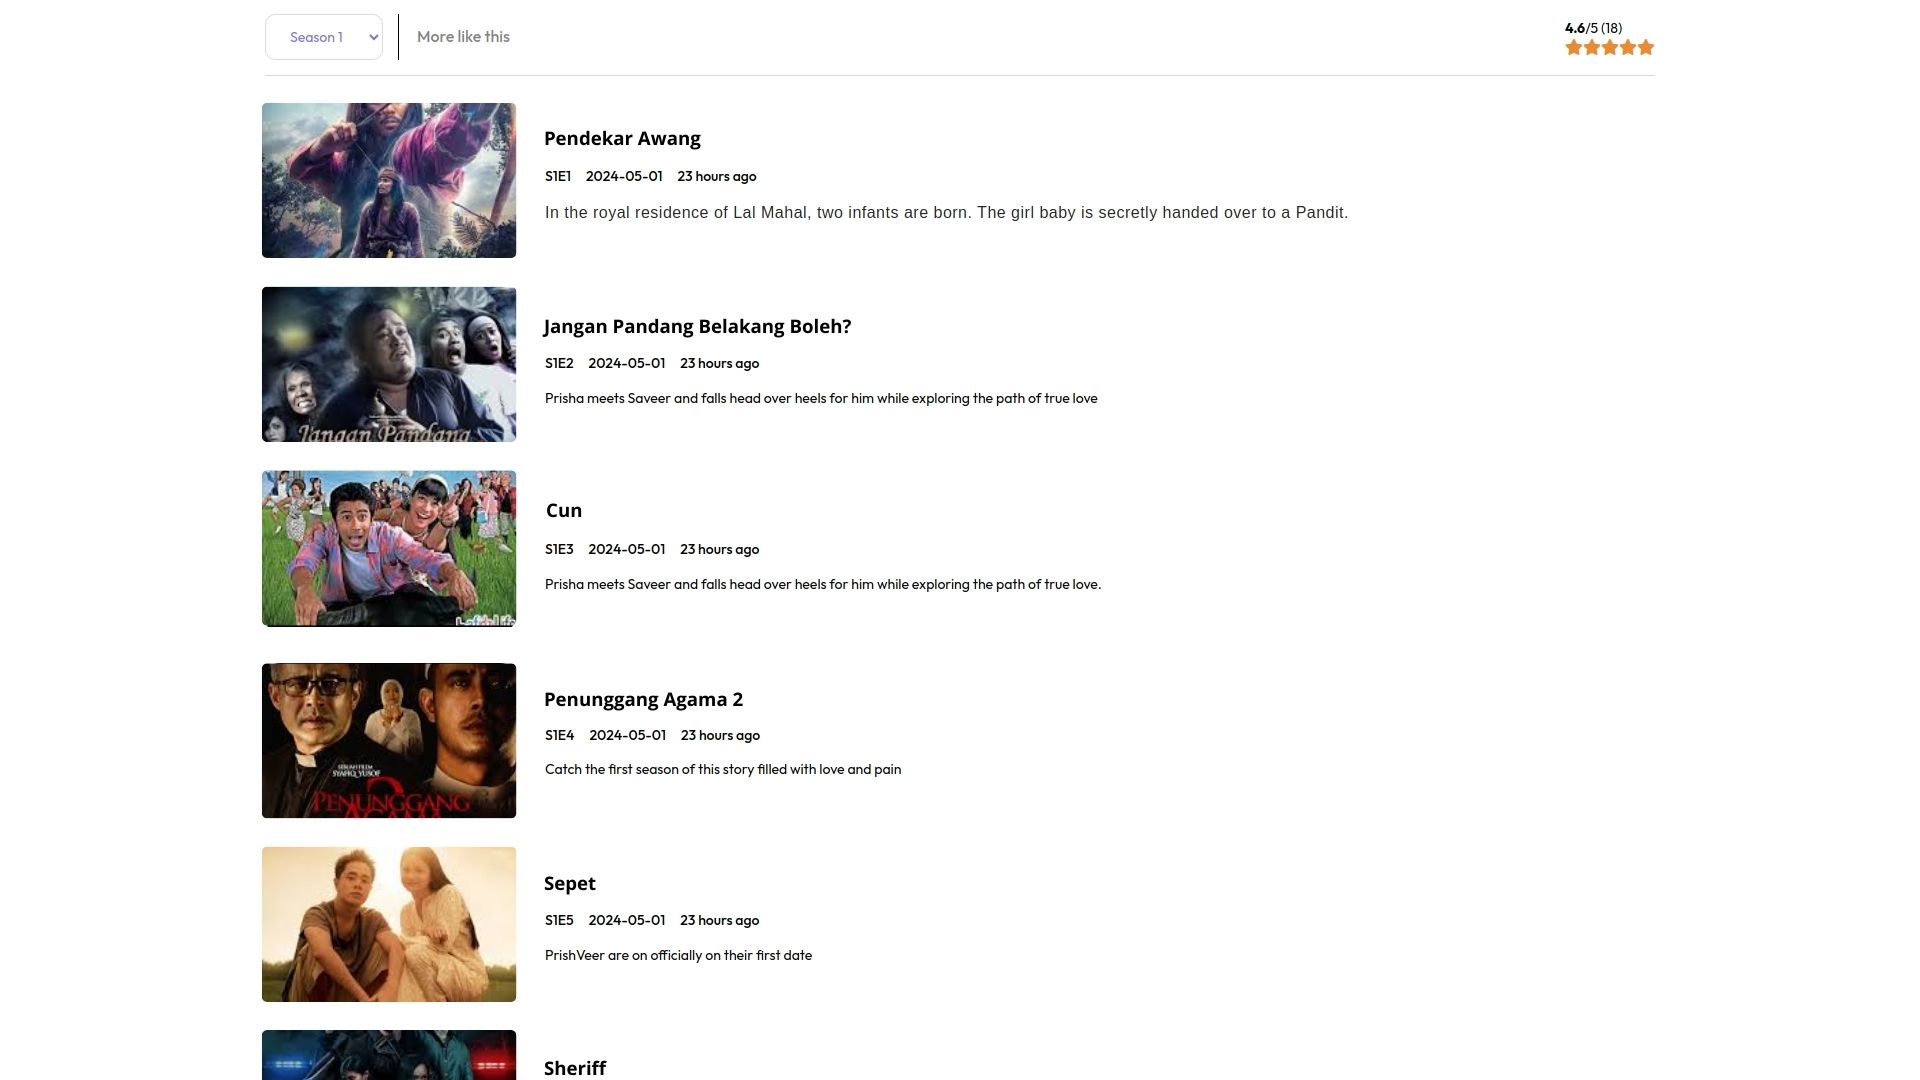Screen dimensions: 1920x1080
Task: Open the Season 1 dropdown
Action: [323, 37]
